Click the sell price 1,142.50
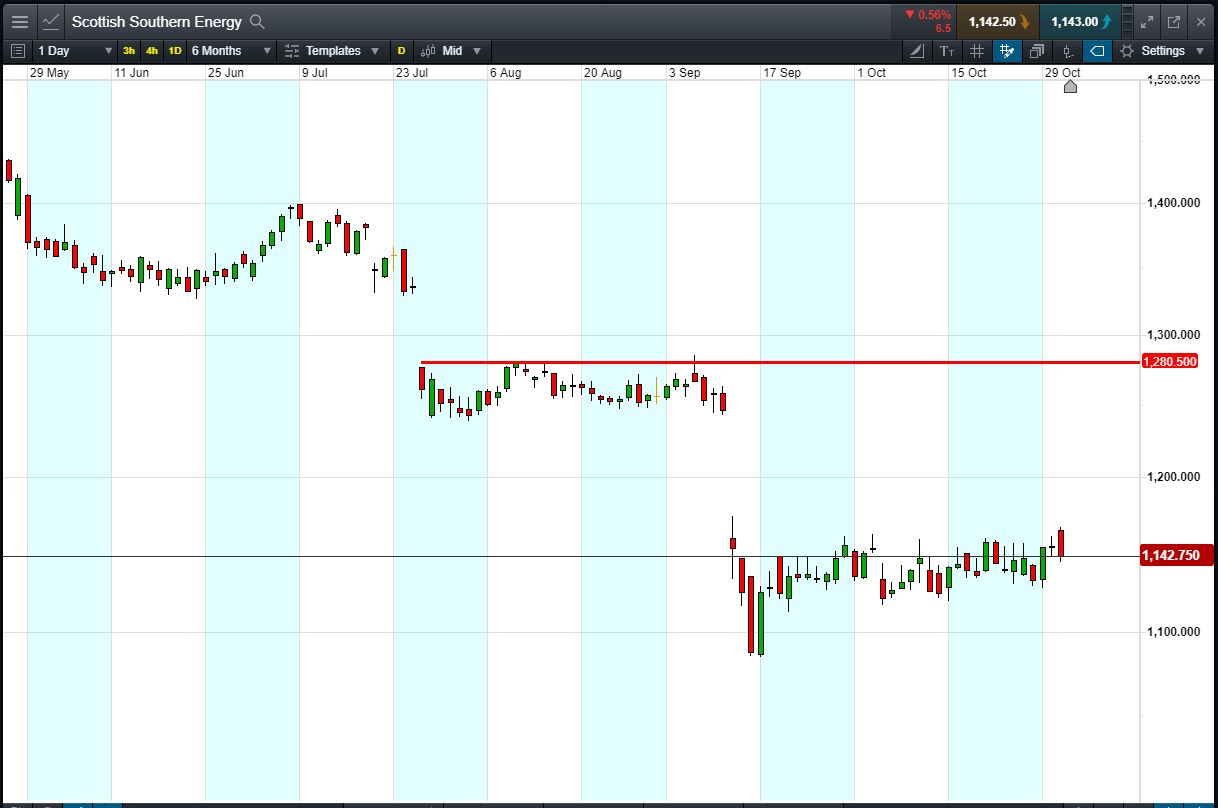The height and width of the screenshot is (808, 1218). 998,21
